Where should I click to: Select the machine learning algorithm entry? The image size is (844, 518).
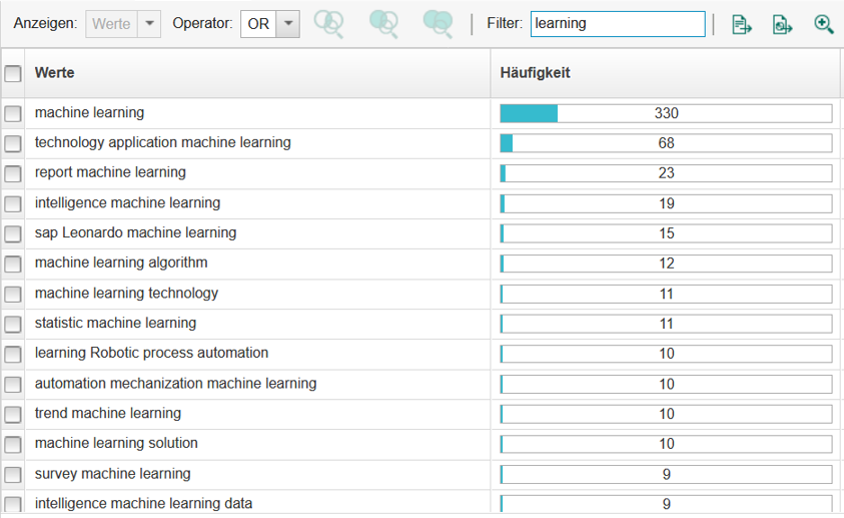point(121,263)
